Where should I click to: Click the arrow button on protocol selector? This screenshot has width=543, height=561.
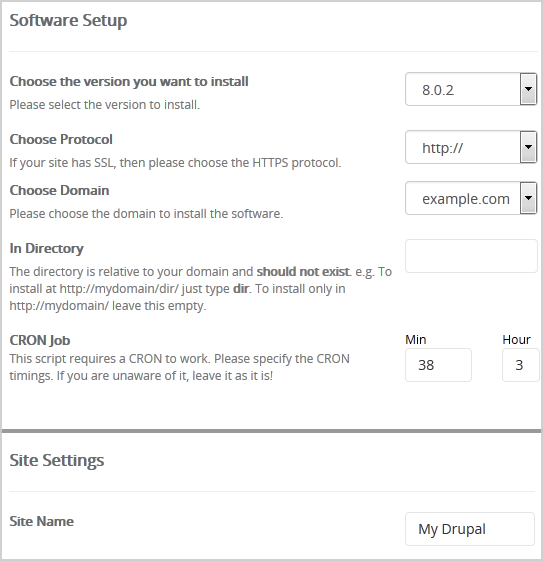pos(528,147)
